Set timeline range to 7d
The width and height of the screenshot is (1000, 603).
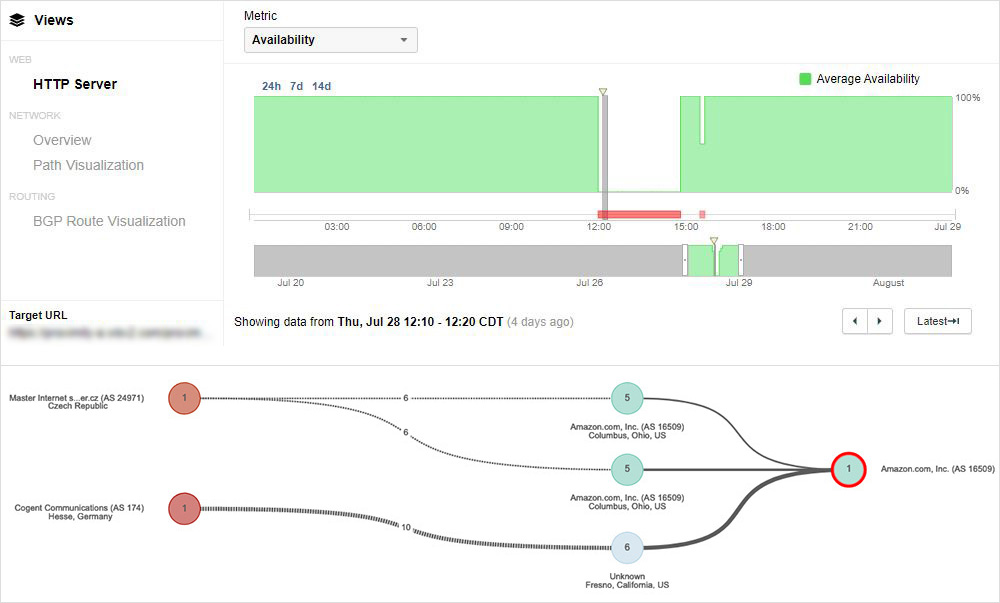[x=296, y=86]
